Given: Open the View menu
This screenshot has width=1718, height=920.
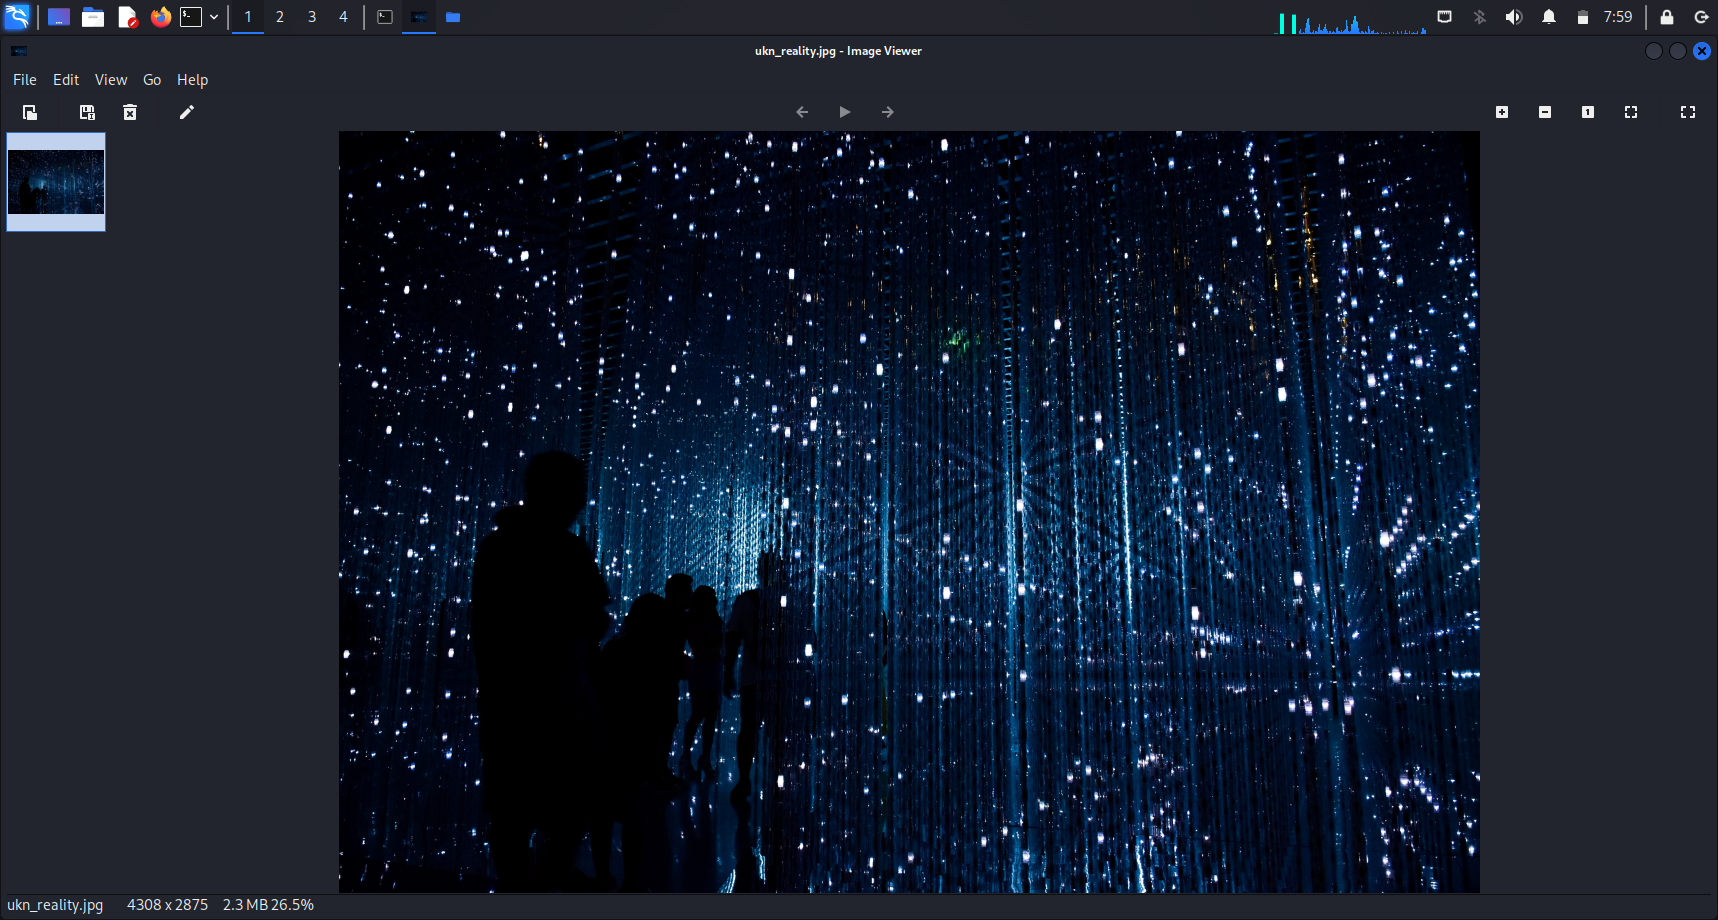Looking at the screenshot, I should point(111,80).
